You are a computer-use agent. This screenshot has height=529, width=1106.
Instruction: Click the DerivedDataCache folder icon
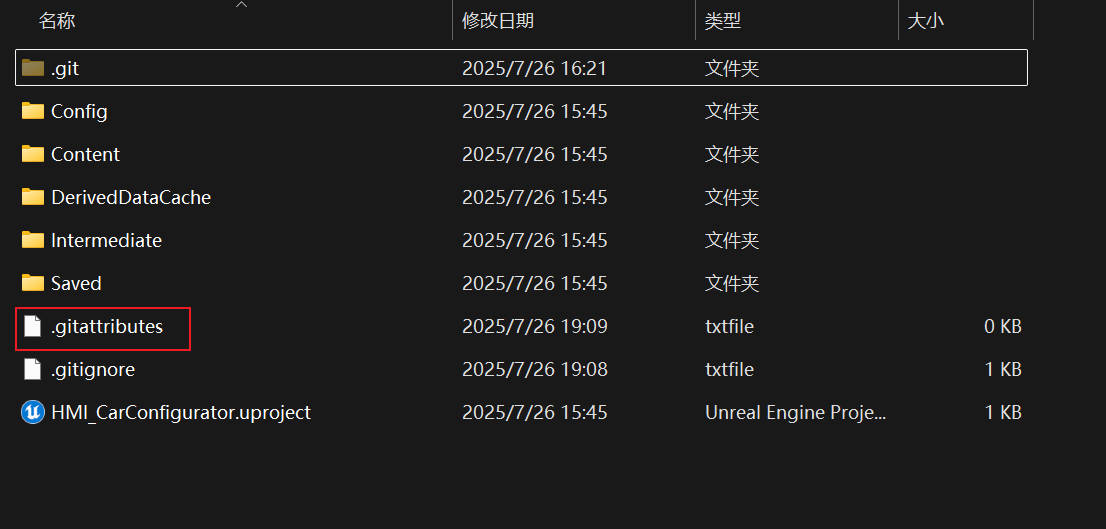32,197
